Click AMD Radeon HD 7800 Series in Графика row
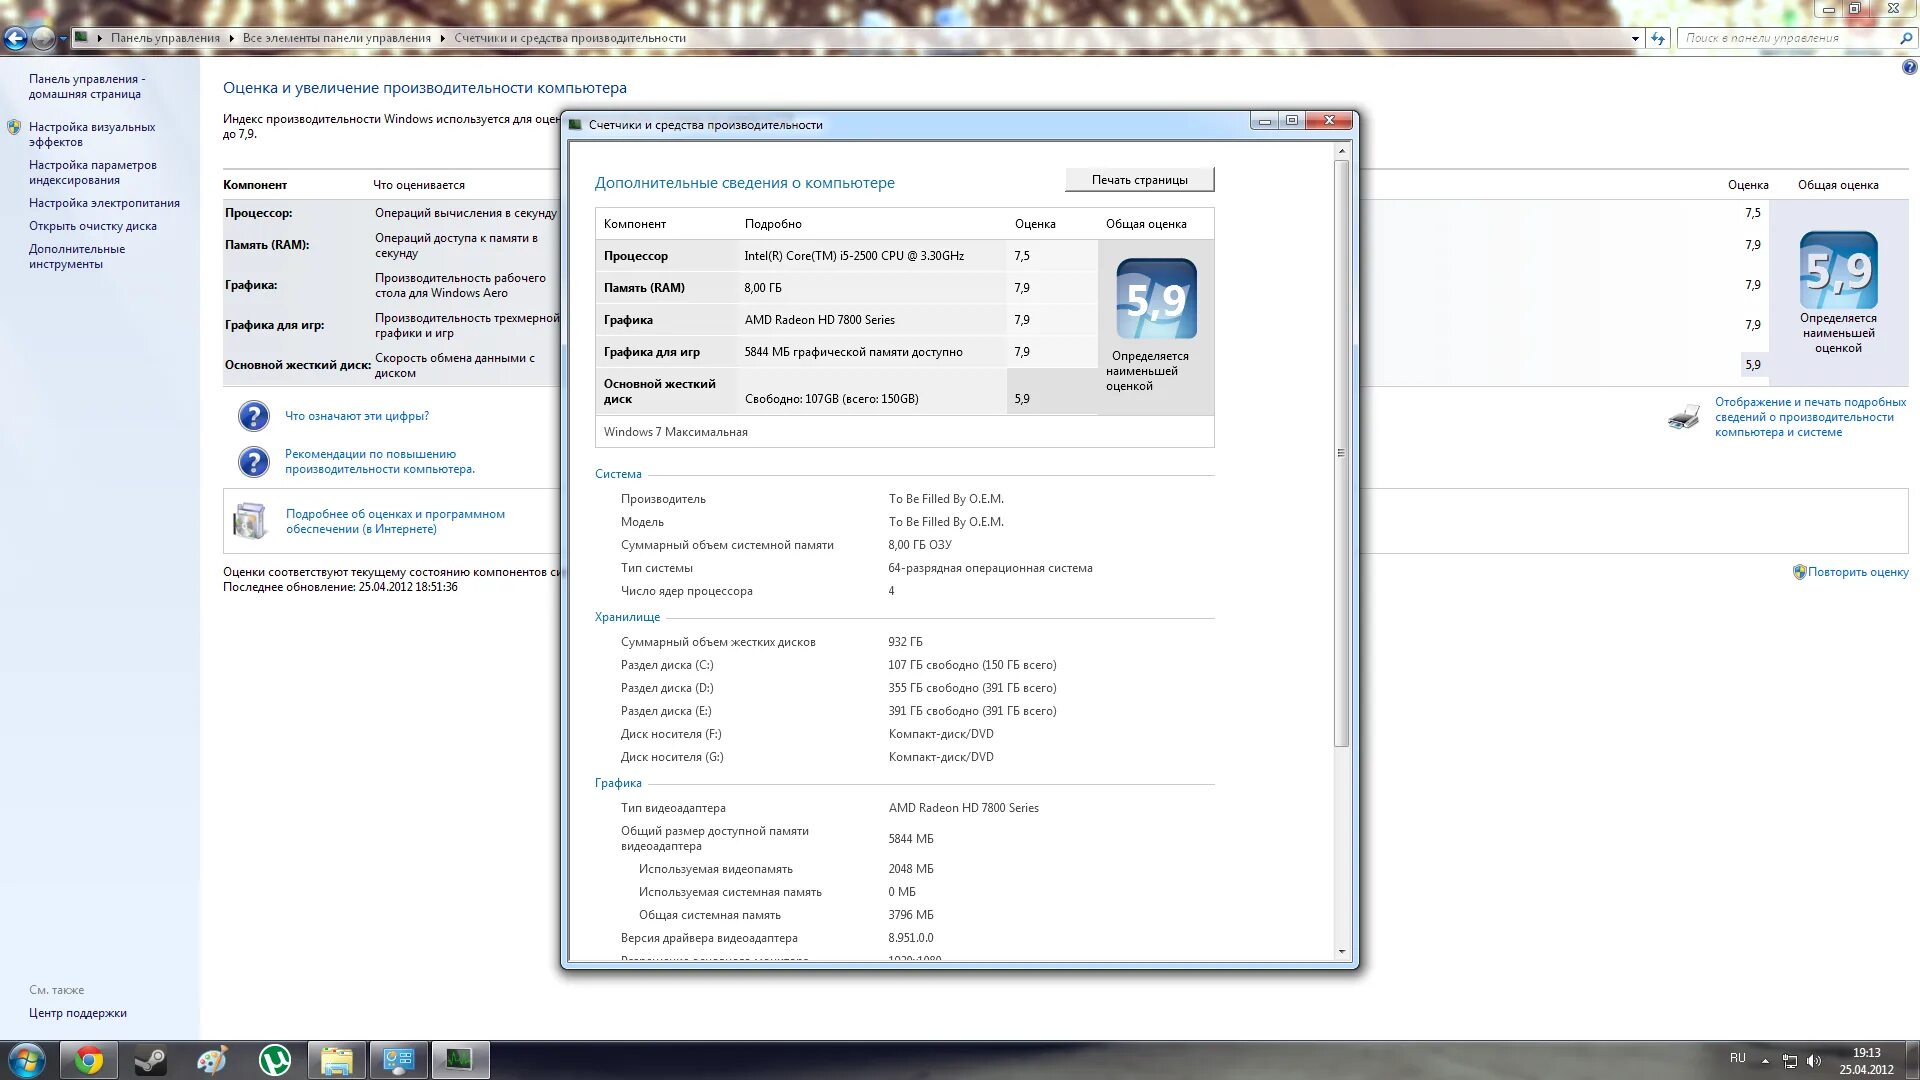The width and height of the screenshot is (1920, 1080). [820, 320]
